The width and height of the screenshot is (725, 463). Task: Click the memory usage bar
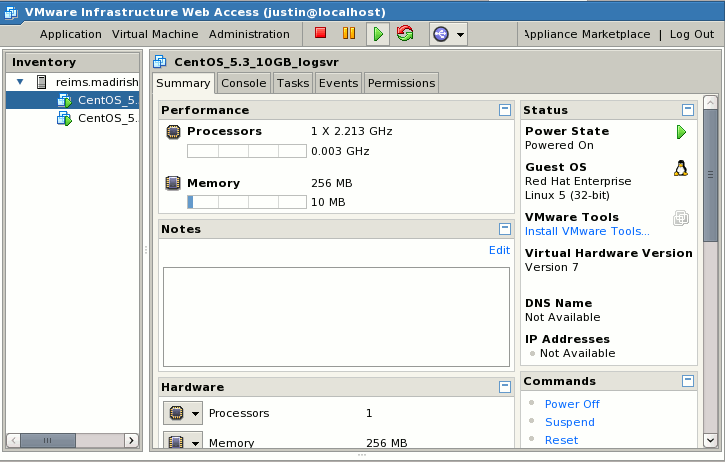click(x=247, y=202)
